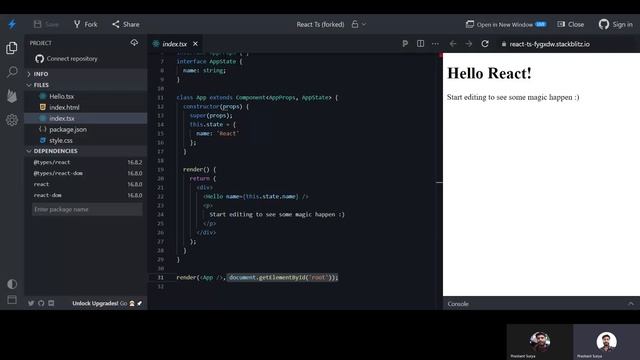Click the React Ts (forked) project title
This screenshot has height=360, width=640.
[320, 24]
